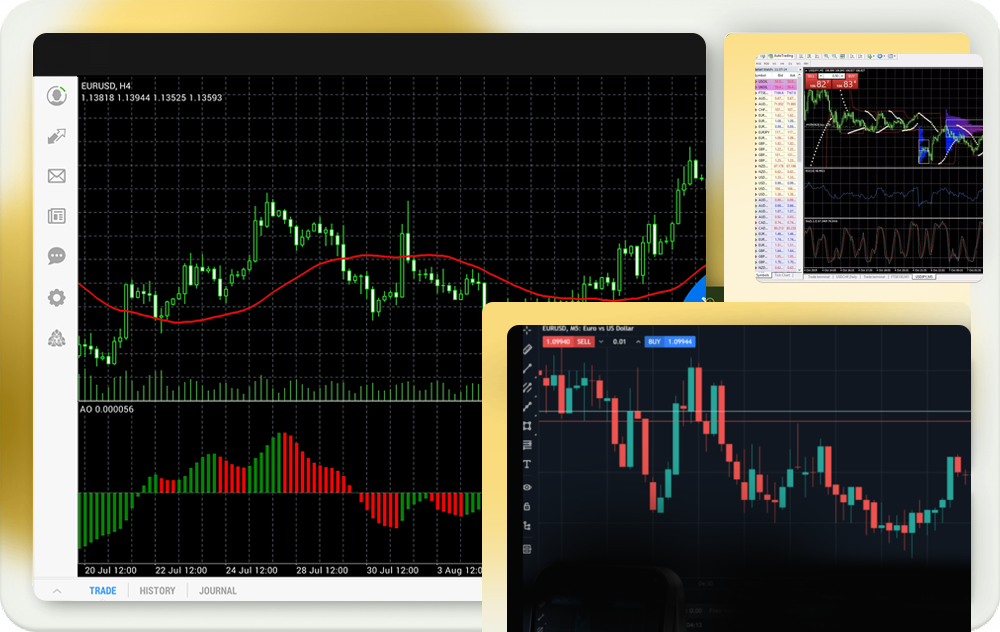Open the account profile icon in sidebar
The height and width of the screenshot is (632, 1000).
click(56, 96)
